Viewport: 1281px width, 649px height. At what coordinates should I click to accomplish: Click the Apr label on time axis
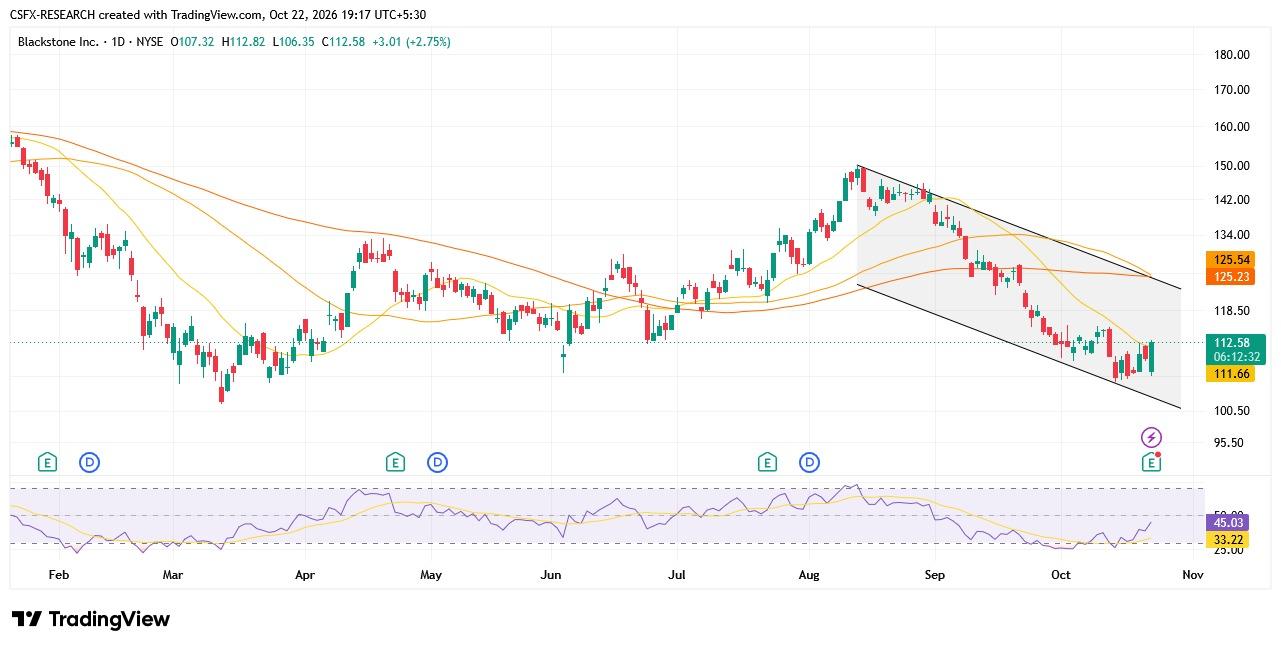(x=305, y=575)
